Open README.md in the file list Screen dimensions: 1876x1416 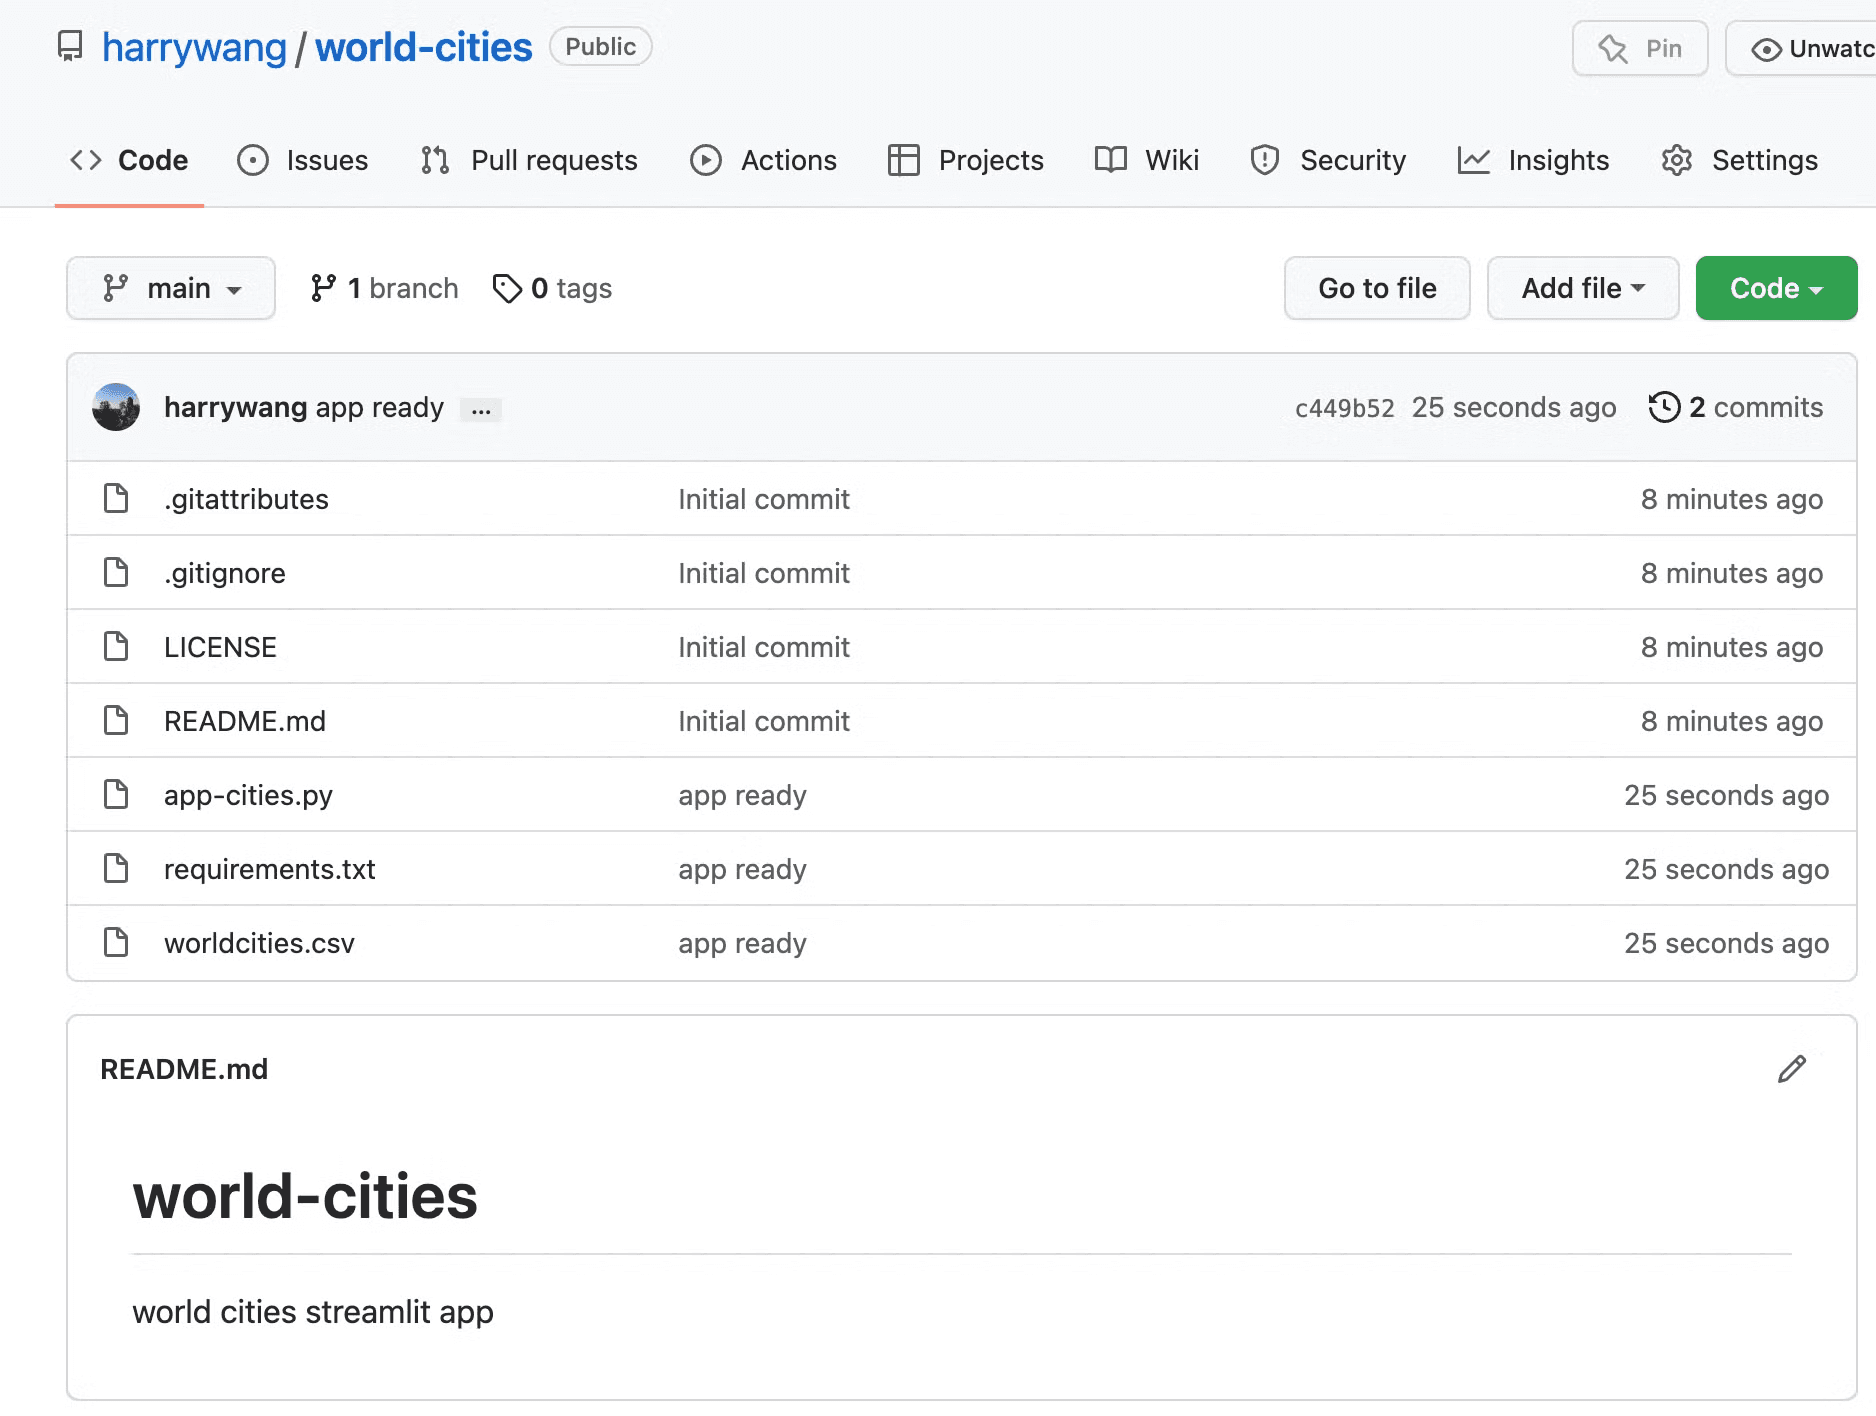tap(245, 721)
